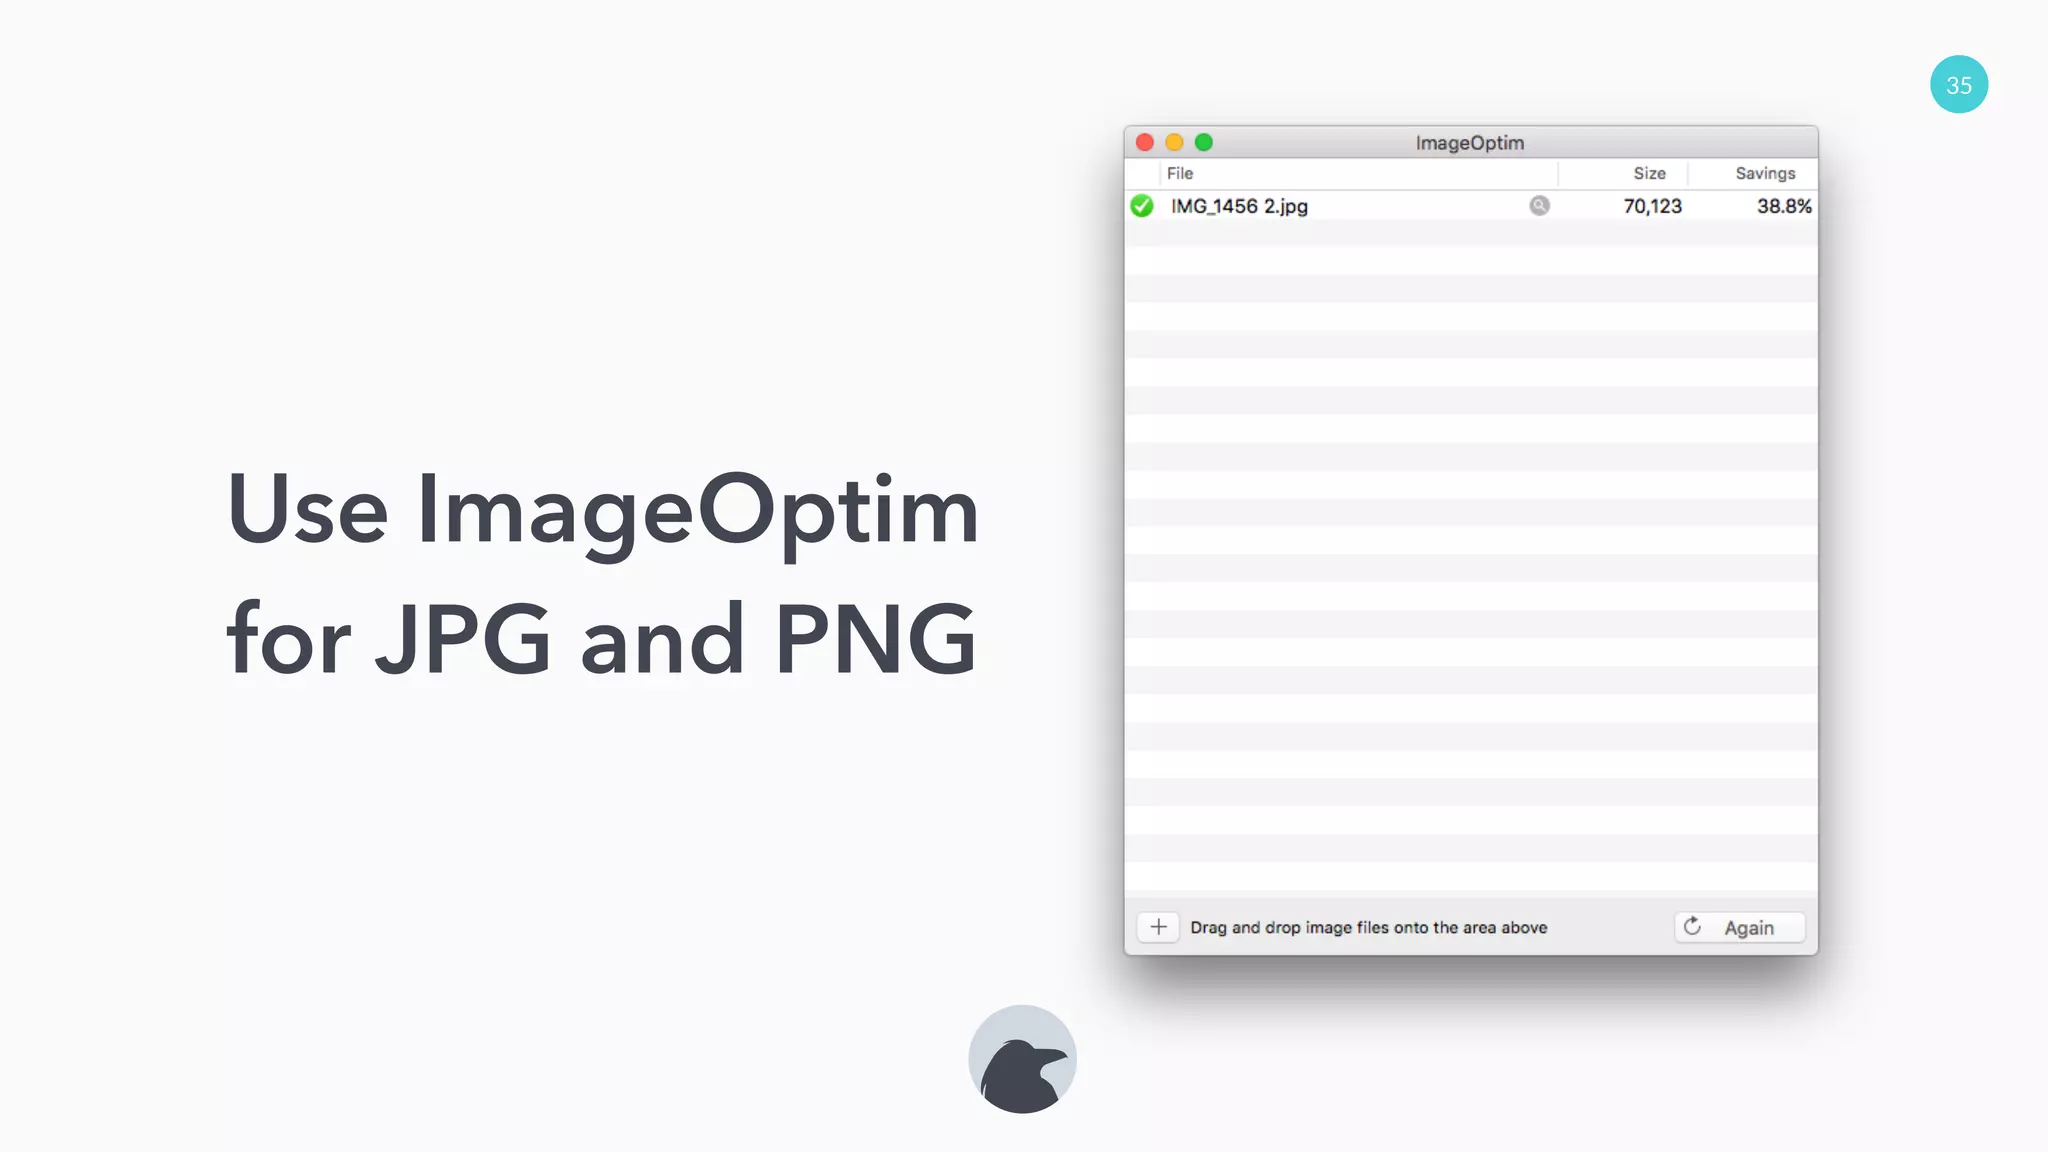
Task: Click the magnifier icon beside IMG_1456 2.jpg
Action: pyautogui.click(x=1539, y=205)
